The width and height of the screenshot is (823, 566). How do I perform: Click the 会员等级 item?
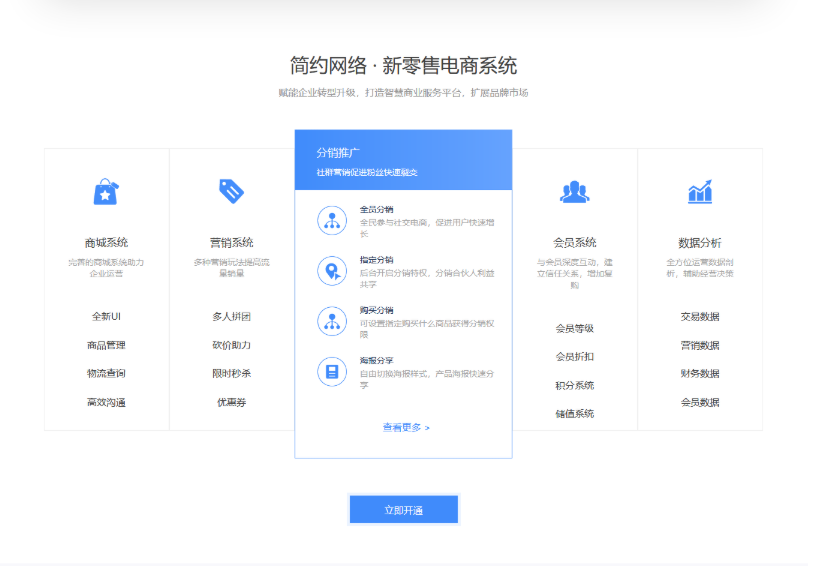(x=574, y=329)
